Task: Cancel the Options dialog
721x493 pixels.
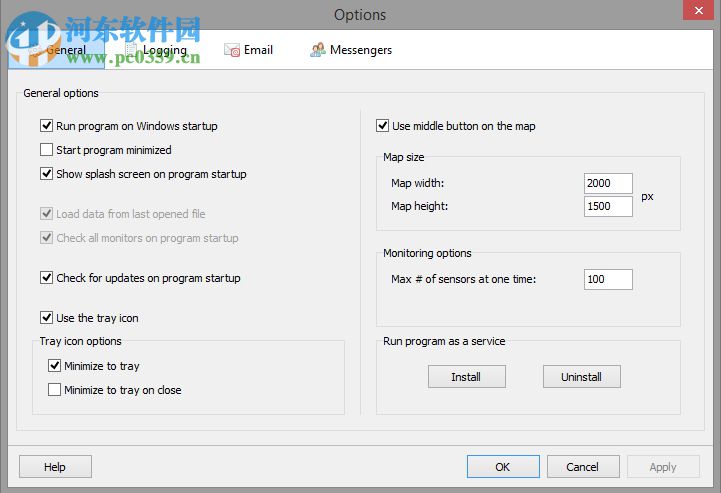Action: pyautogui.click(x=583, y=467)
